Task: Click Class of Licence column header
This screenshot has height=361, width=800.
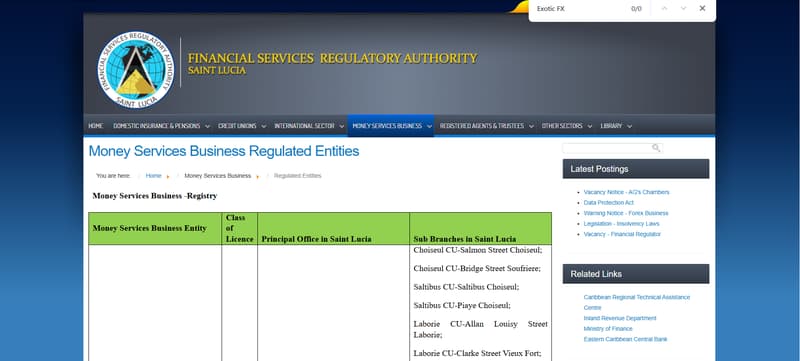Action: pos(239,228)
